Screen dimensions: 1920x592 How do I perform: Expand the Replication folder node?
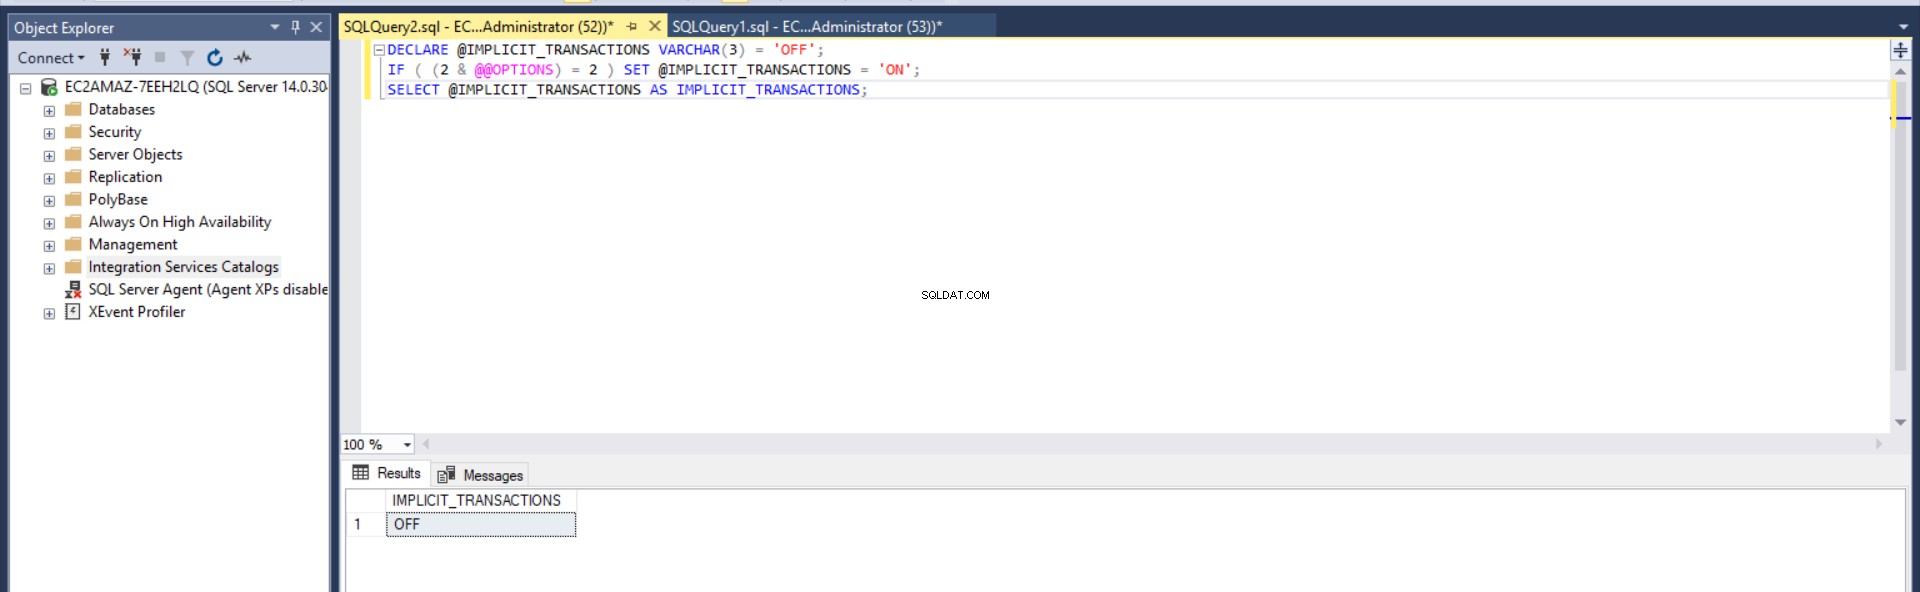click(x=49, y=178)
